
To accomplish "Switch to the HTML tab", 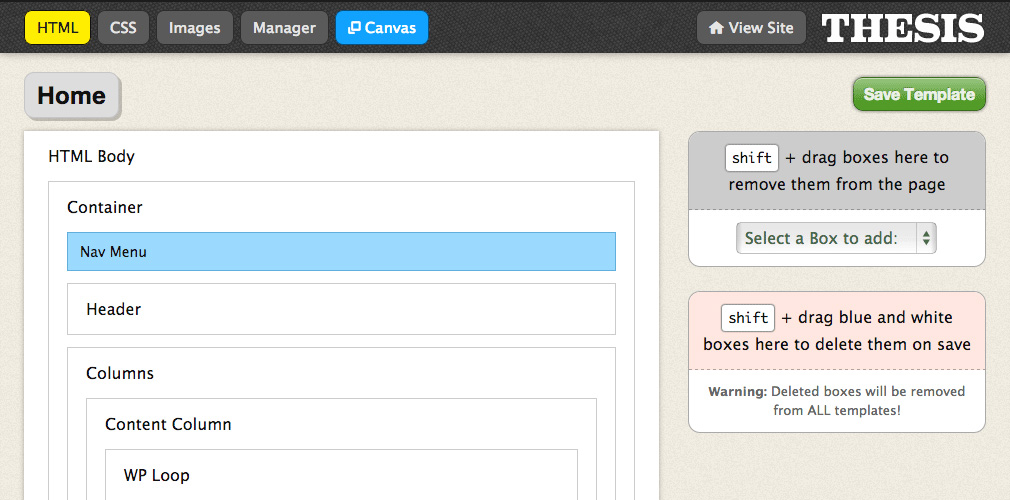I will 57,28.
